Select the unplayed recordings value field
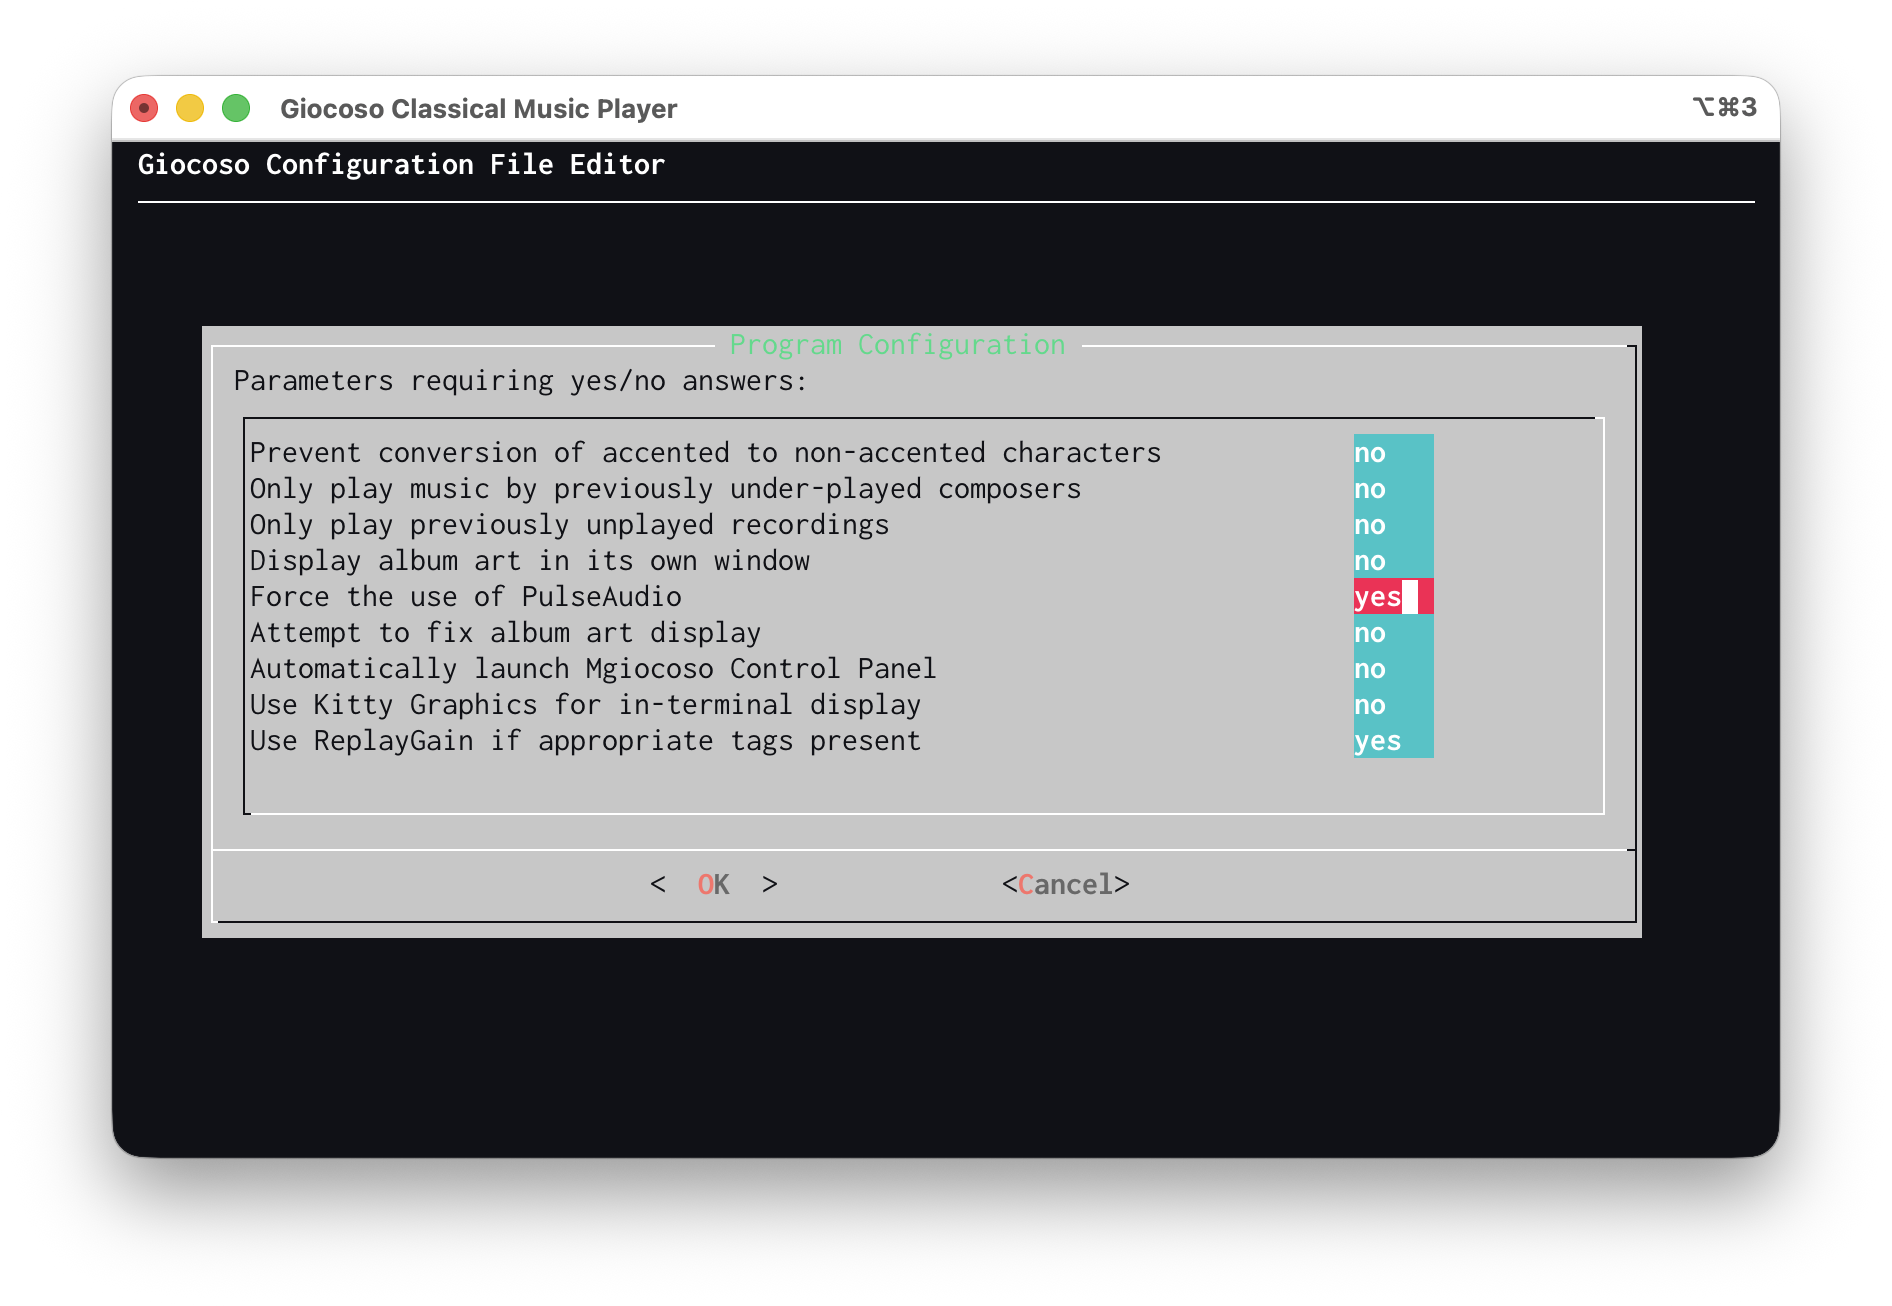1892x1306 pixels. (1392, 525)
